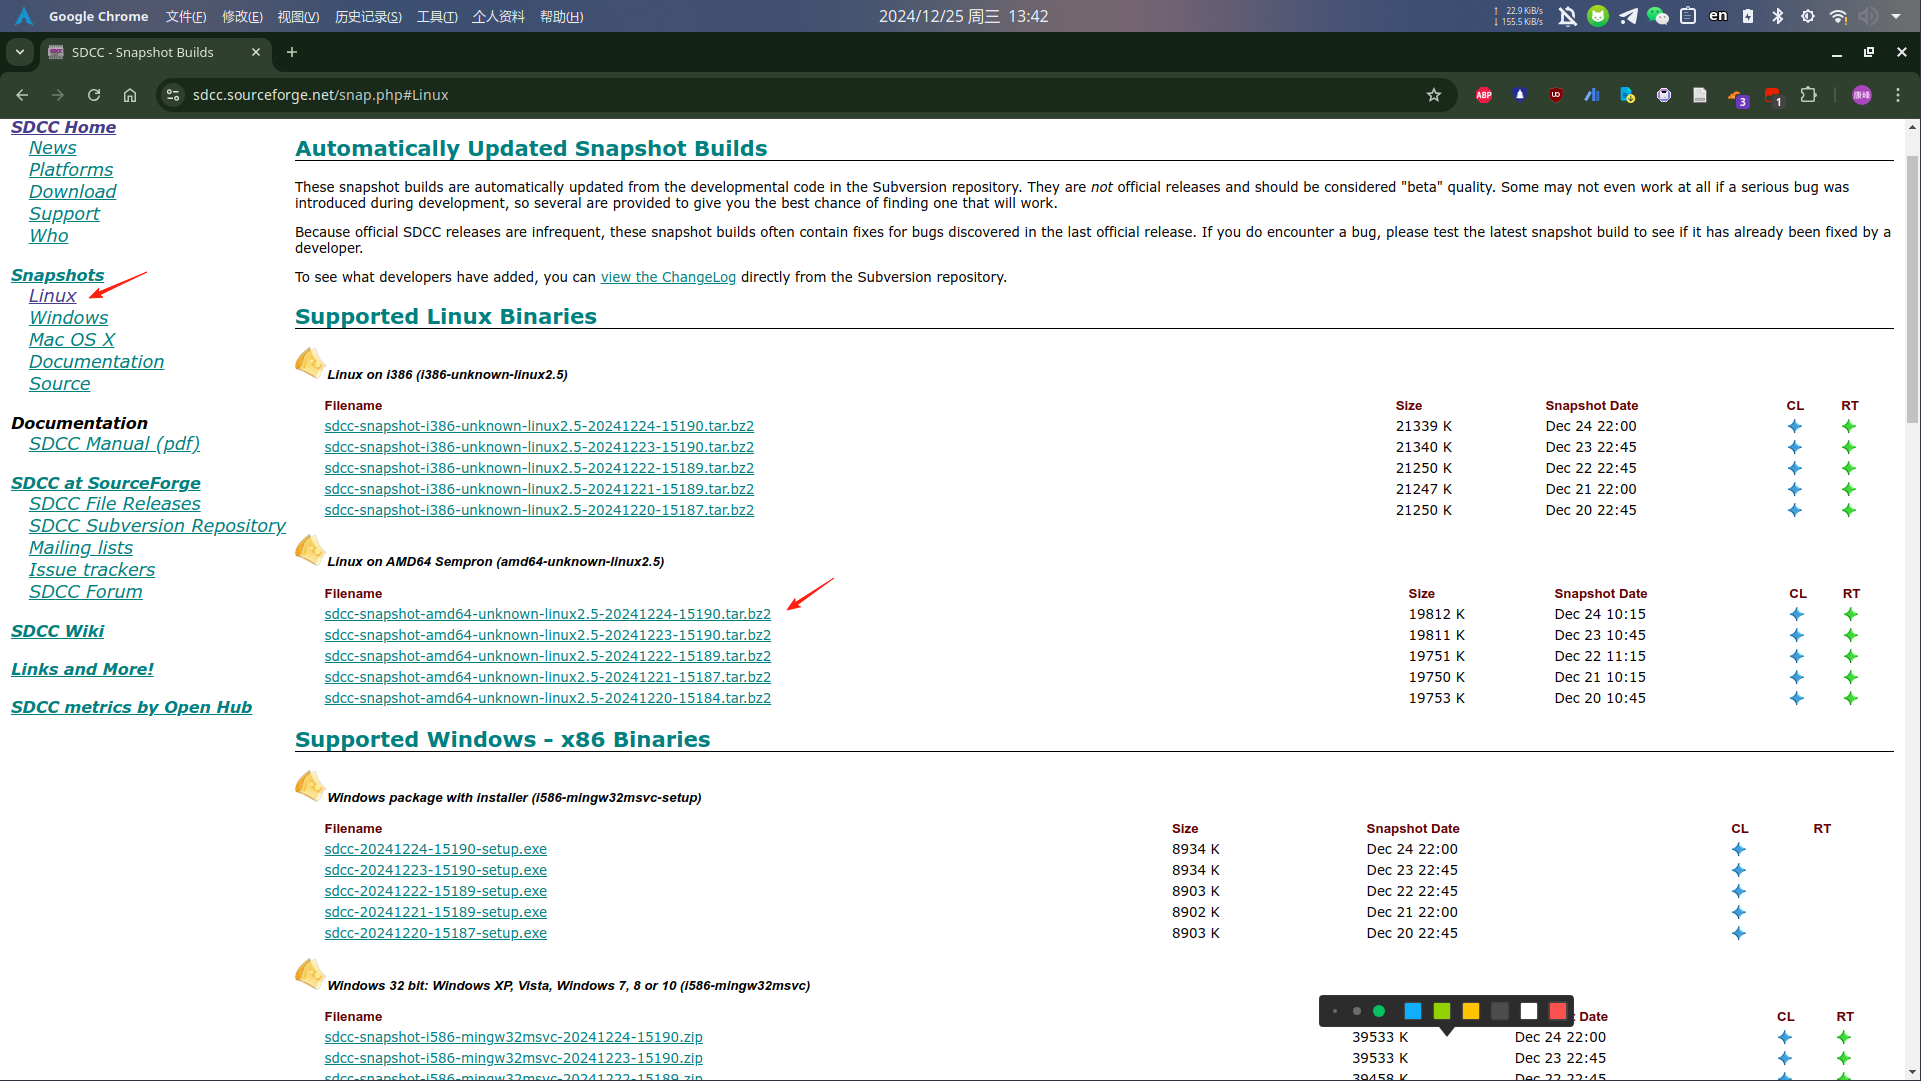The image size is (1921, 1081).
Task: Open the 工具(T) menu
Action: point(437,16)
